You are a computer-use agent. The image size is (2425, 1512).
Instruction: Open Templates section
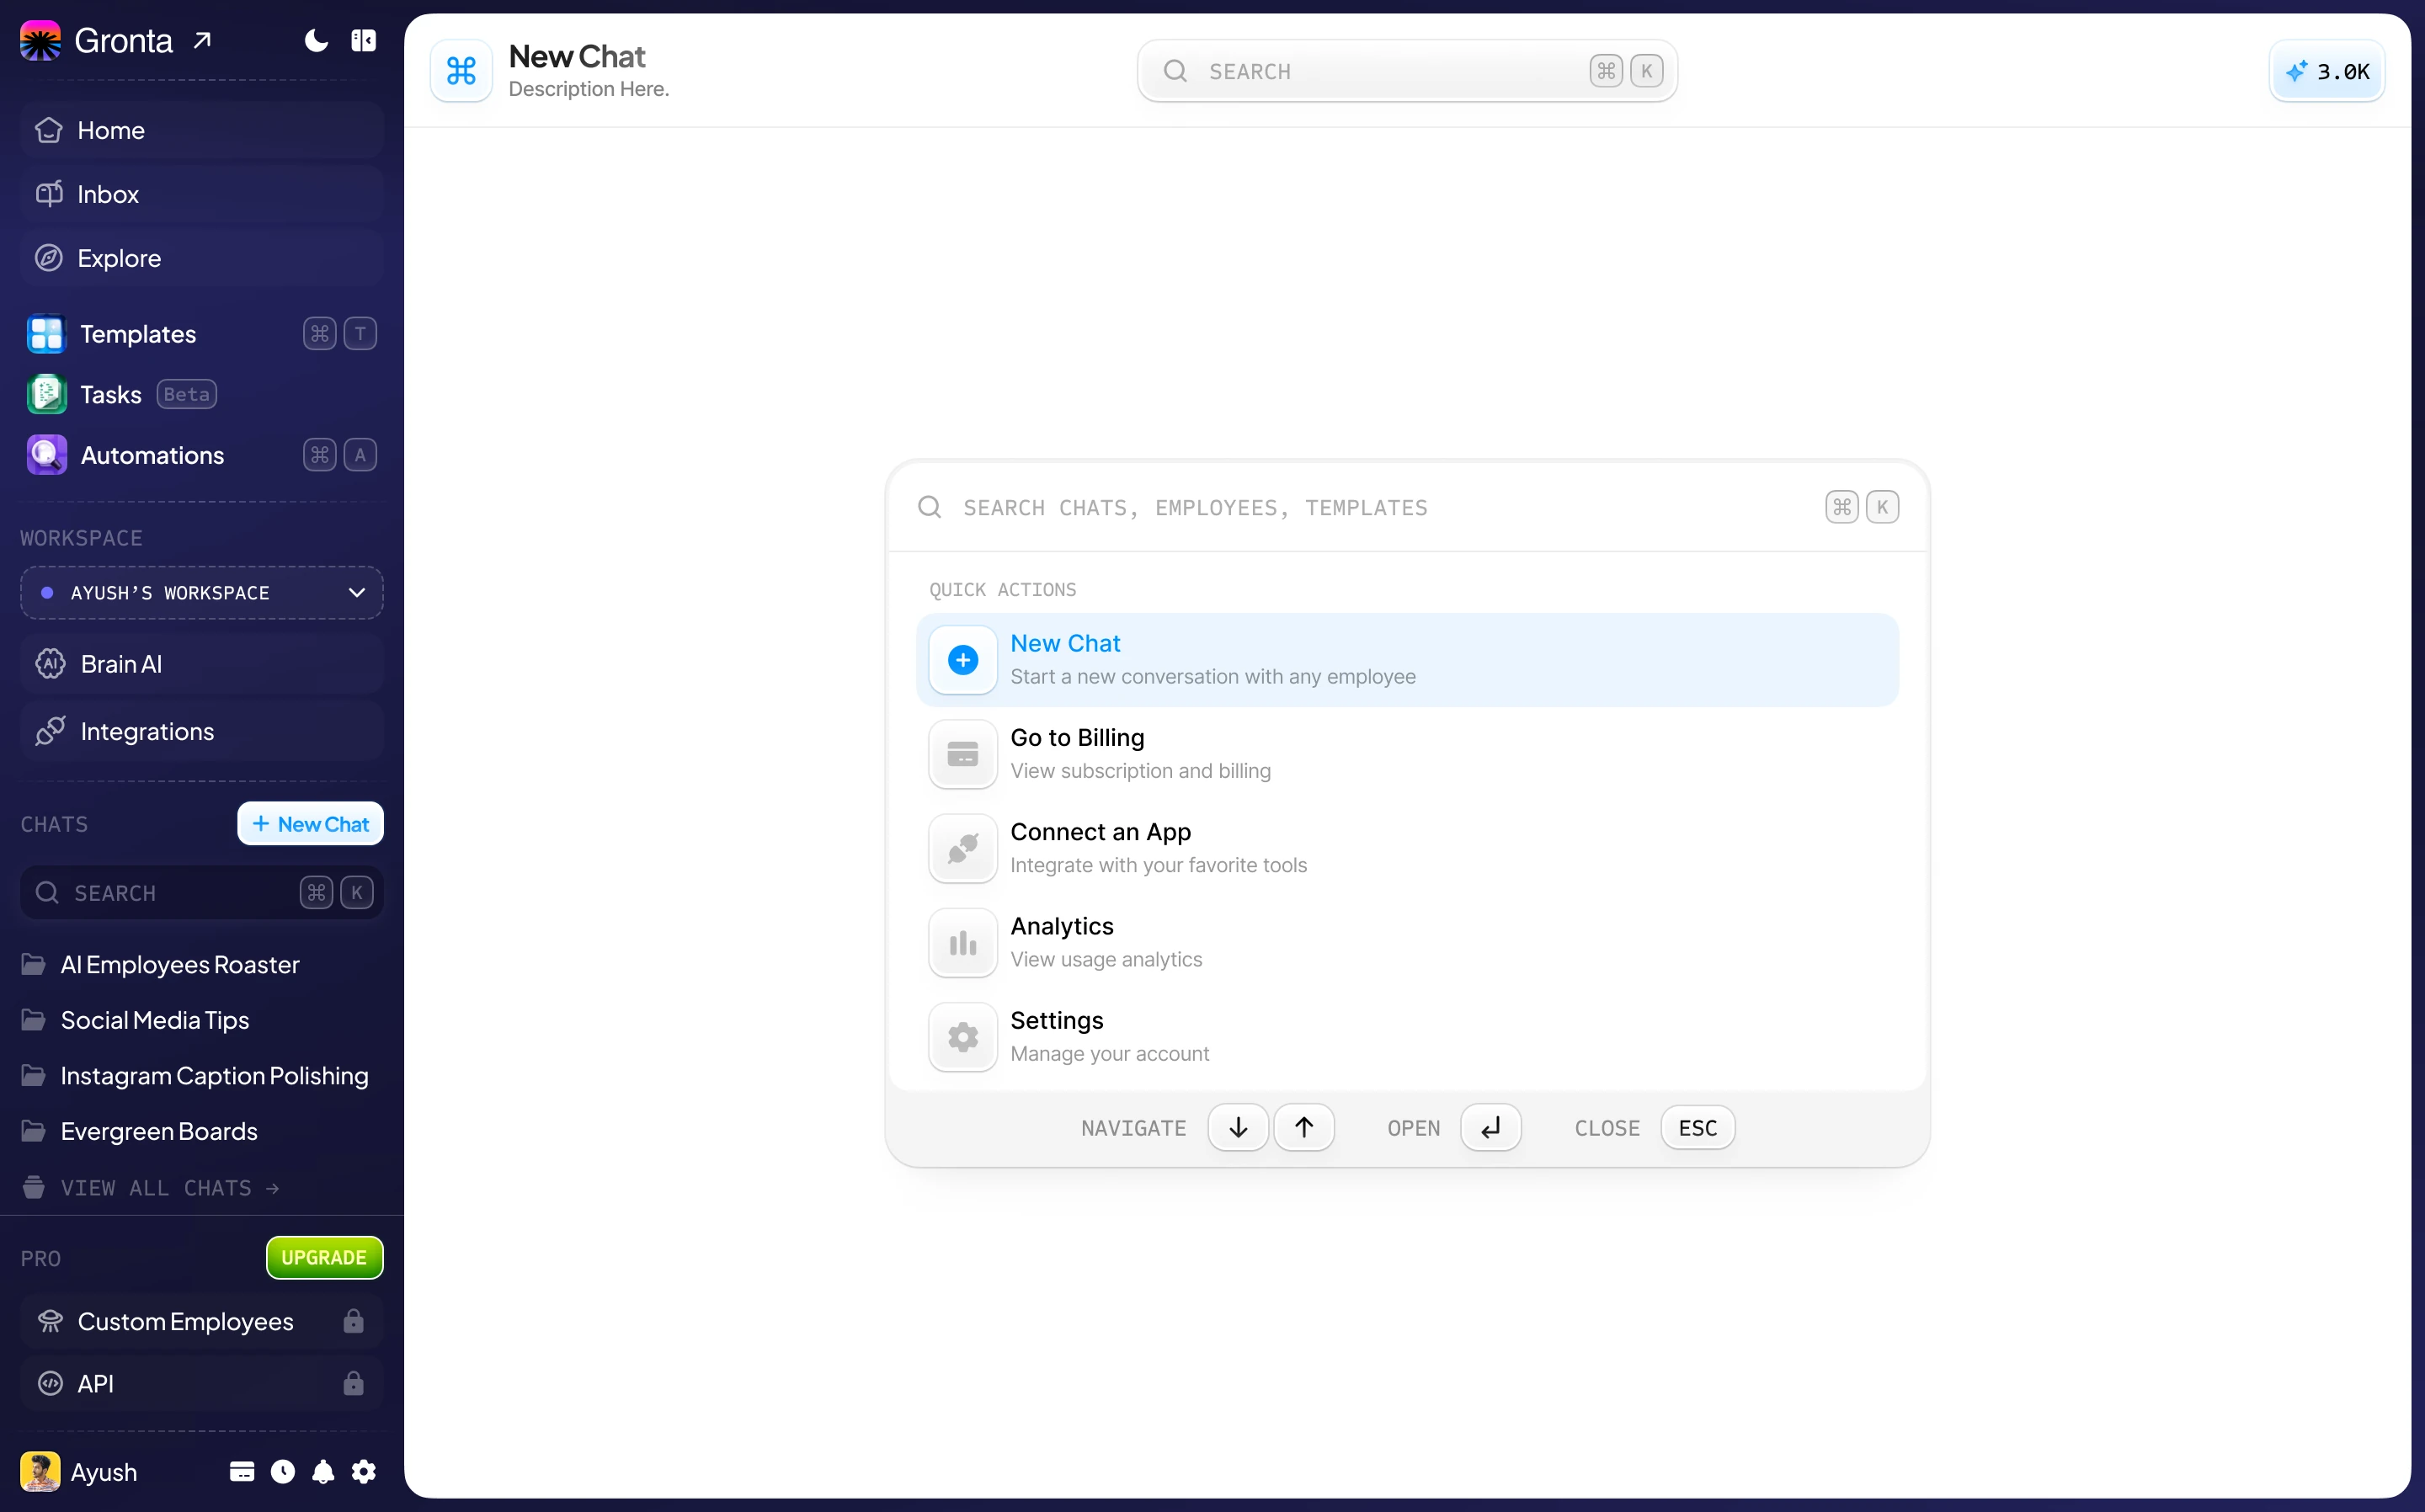coord(201,334)
